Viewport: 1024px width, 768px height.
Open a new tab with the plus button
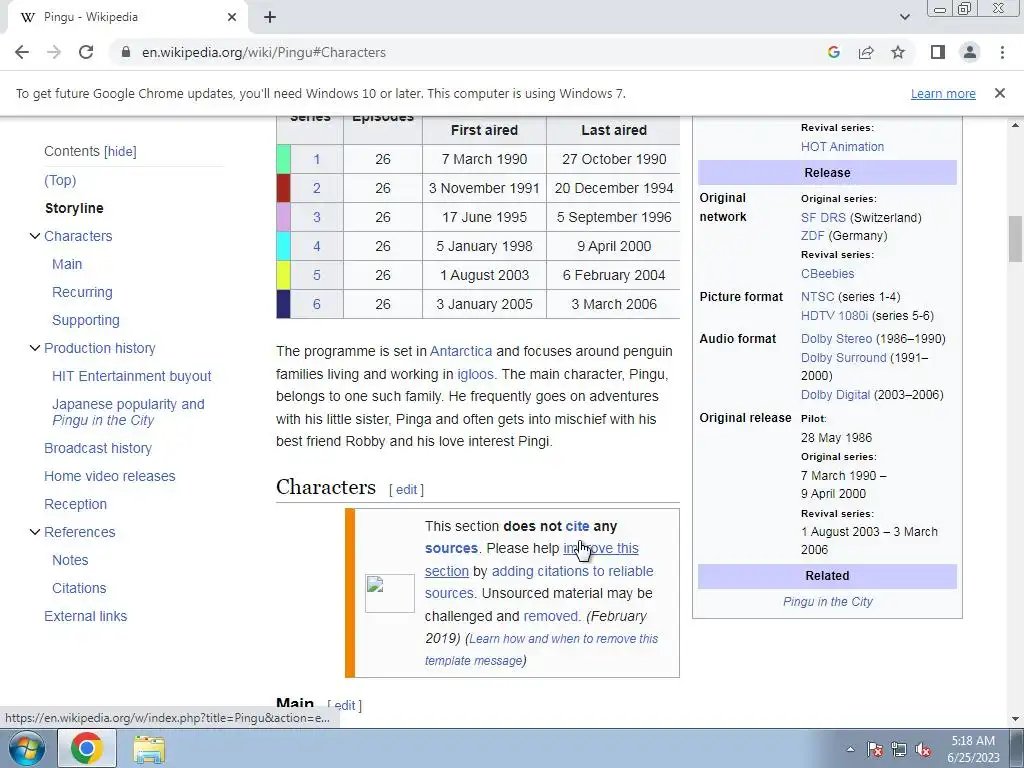click(270, 17)
